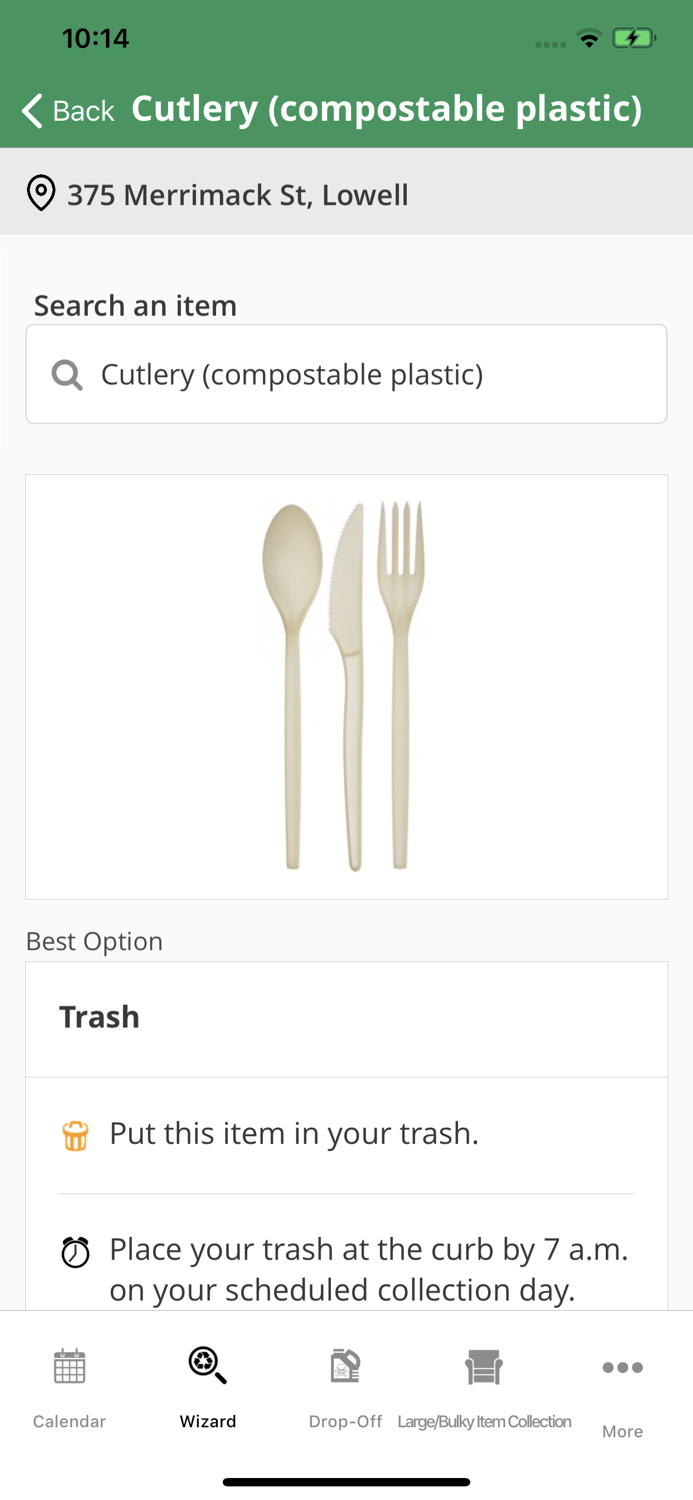Image resolution: width=693 pixels, height=1500 pixels.
Task: Tap the battery charging indicator
Action: (634, 38)
